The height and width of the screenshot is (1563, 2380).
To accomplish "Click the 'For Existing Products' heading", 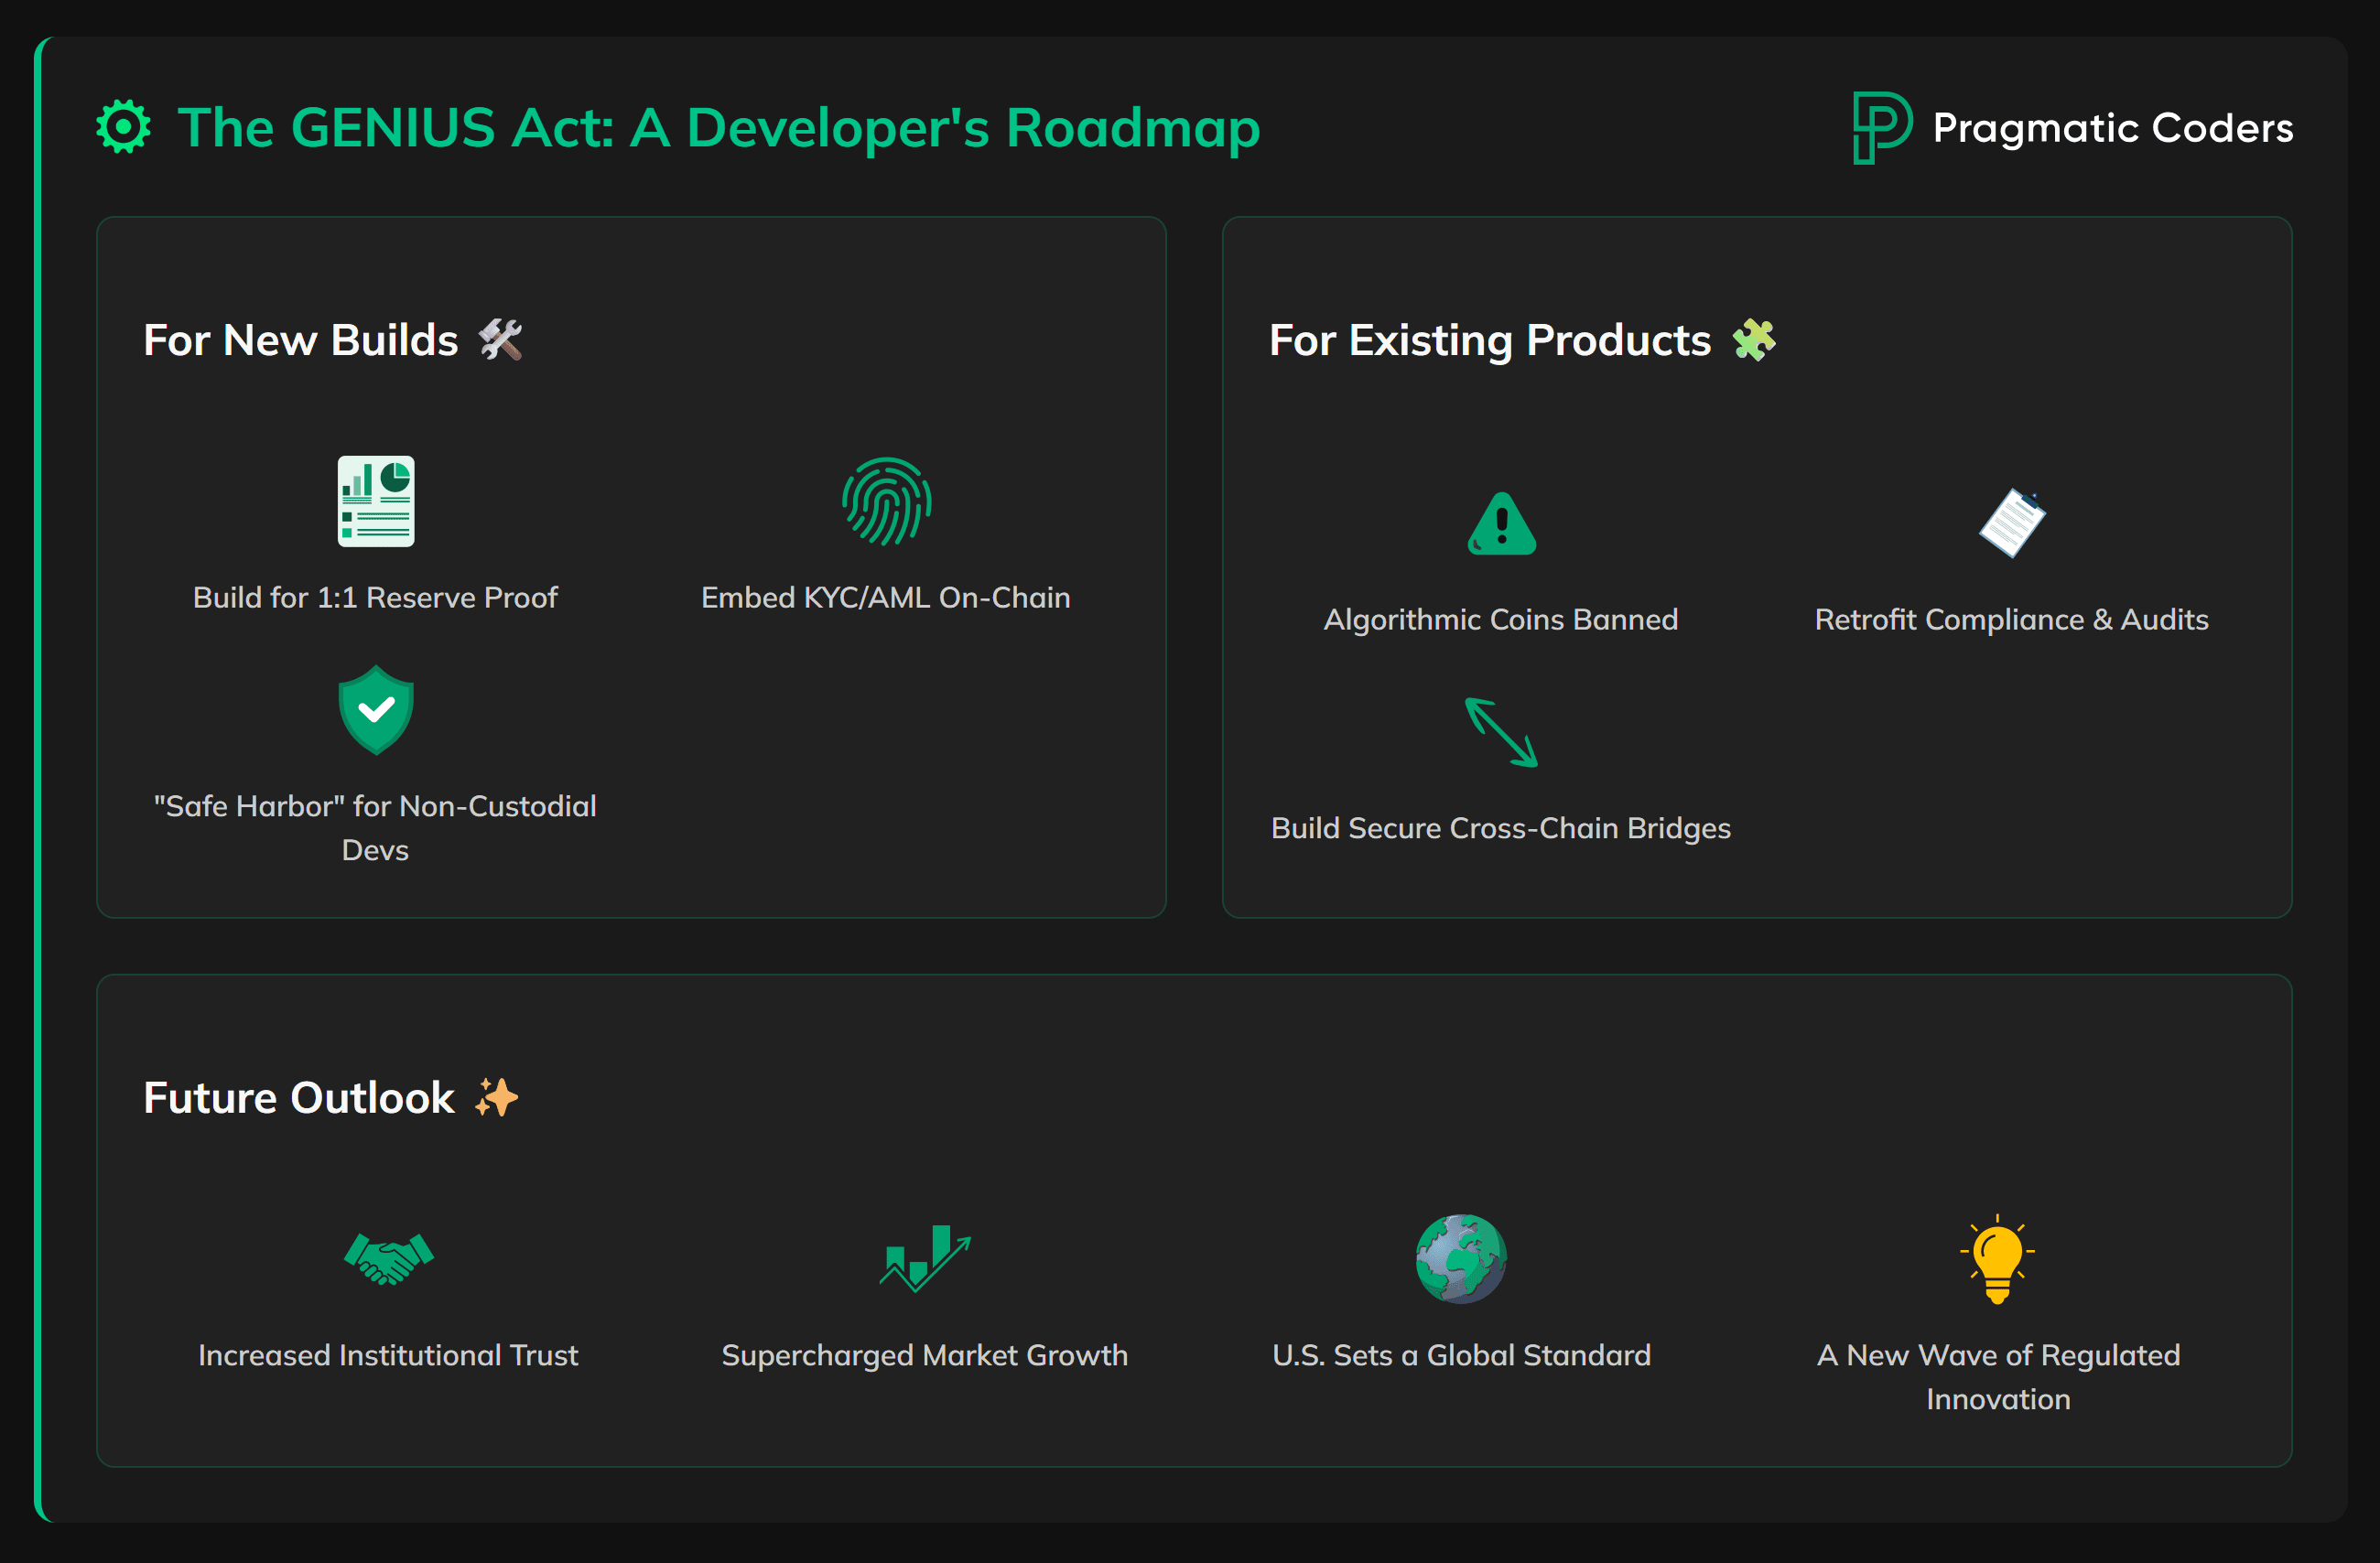I will tap(1490, 340).
